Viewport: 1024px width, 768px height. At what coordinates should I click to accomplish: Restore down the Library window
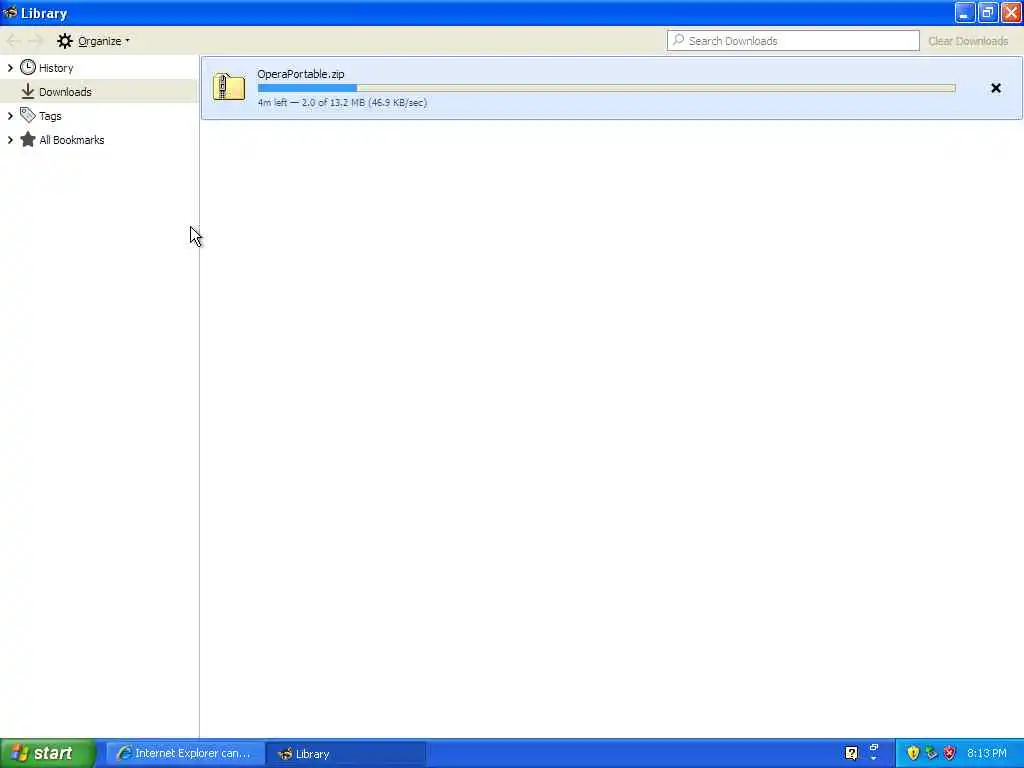tap(987, 12)
